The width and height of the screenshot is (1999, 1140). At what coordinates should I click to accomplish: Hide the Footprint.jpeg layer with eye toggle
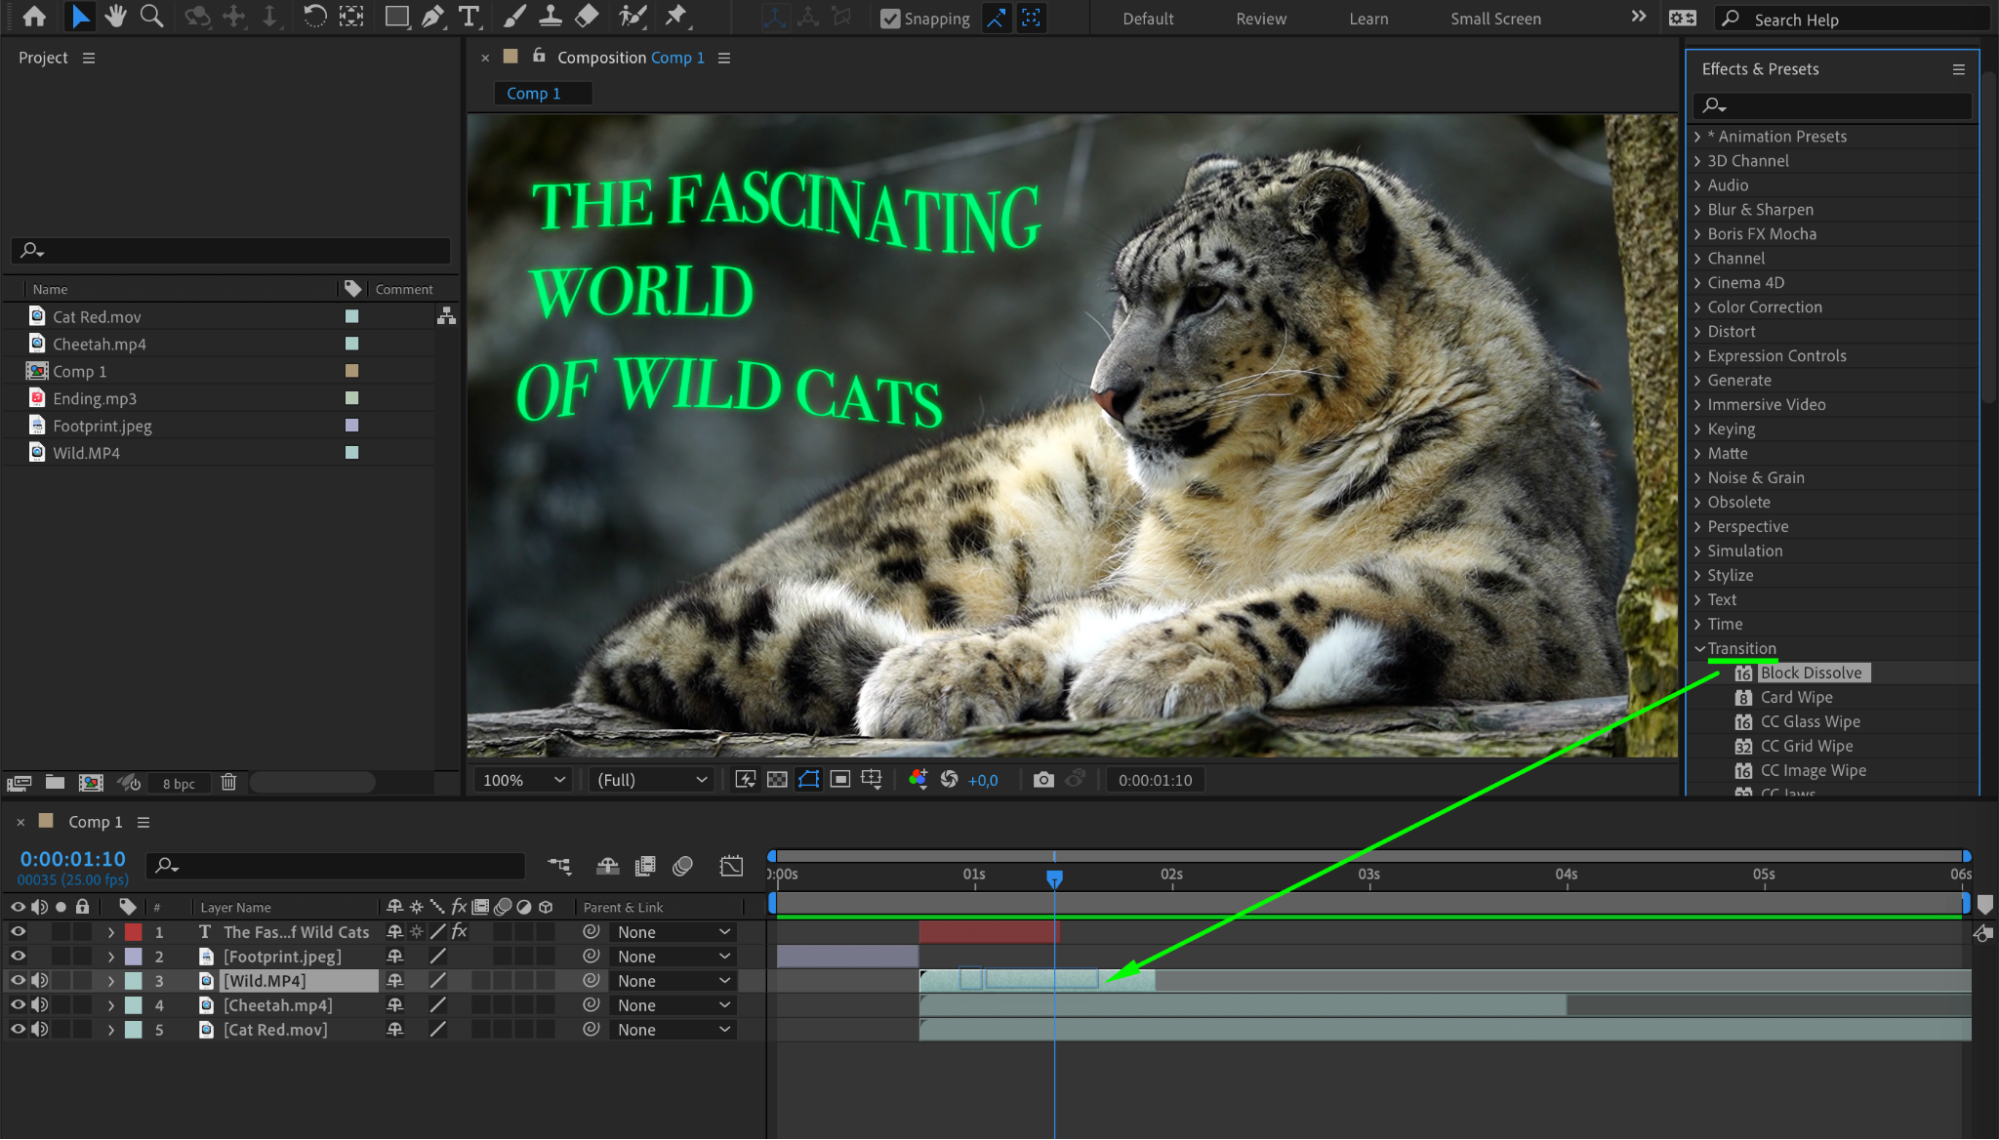pyautogui.click(x=18, y=956)
